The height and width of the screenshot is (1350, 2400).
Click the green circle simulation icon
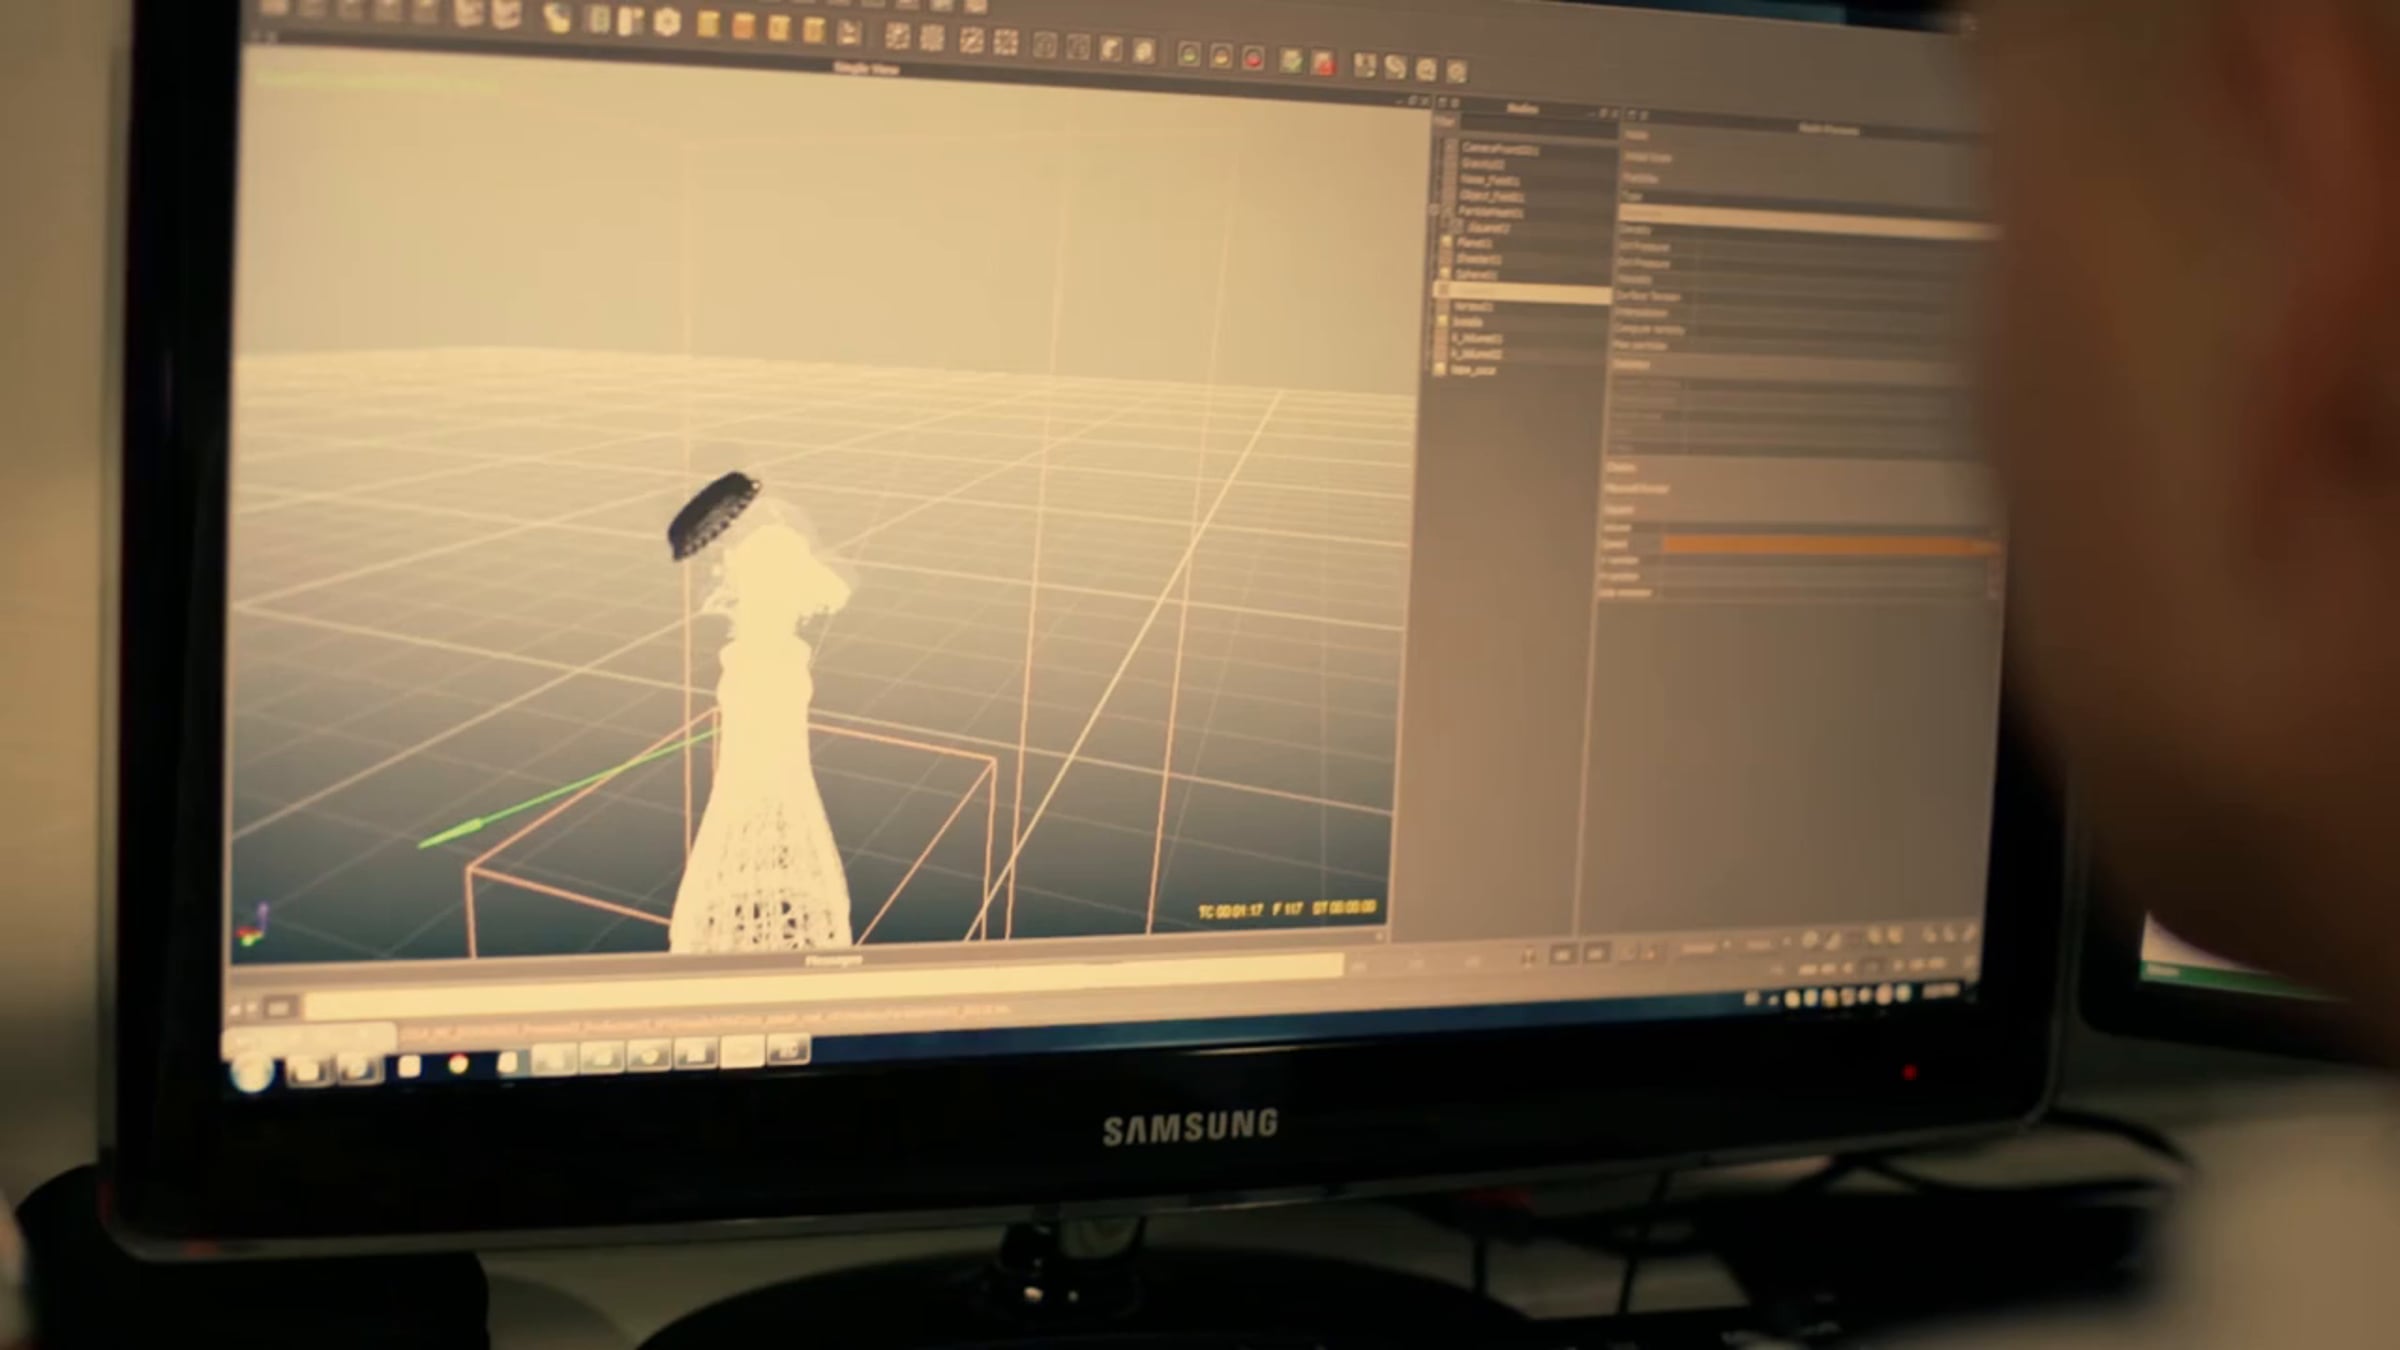click(x=1188, y=55)
